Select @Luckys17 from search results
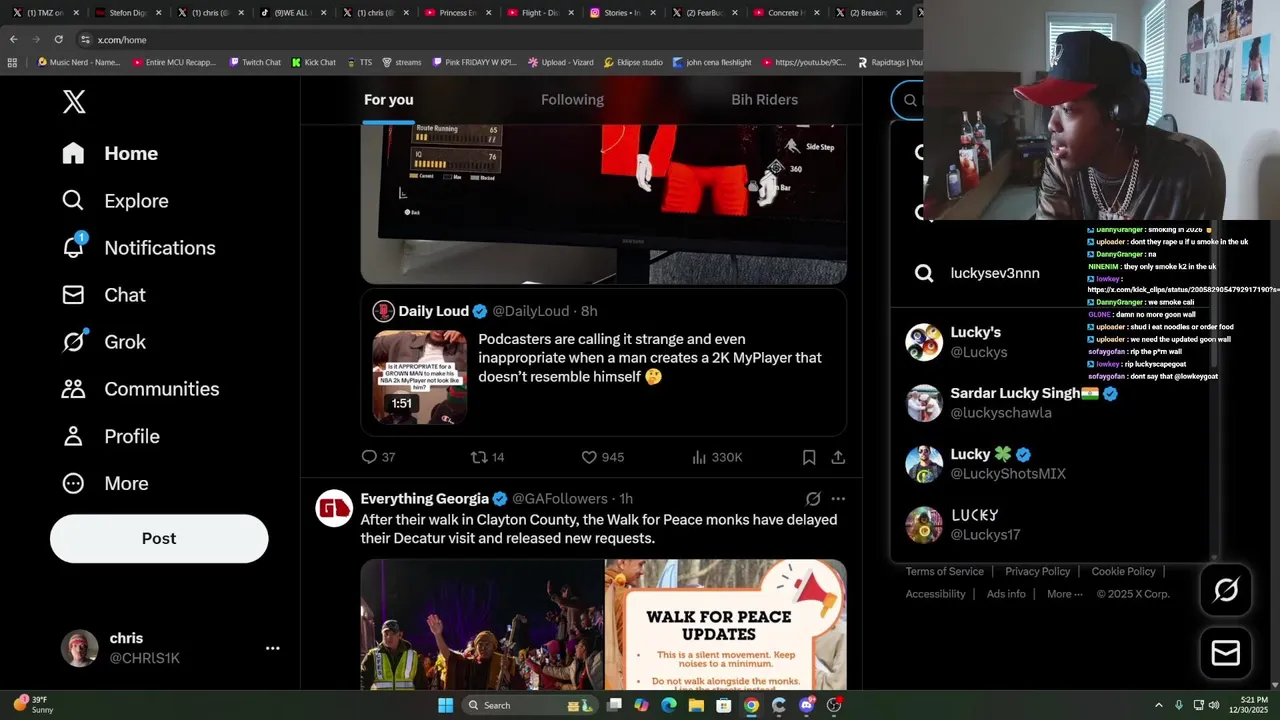This screenshot has width=1280, height=720. [1050, 524]
